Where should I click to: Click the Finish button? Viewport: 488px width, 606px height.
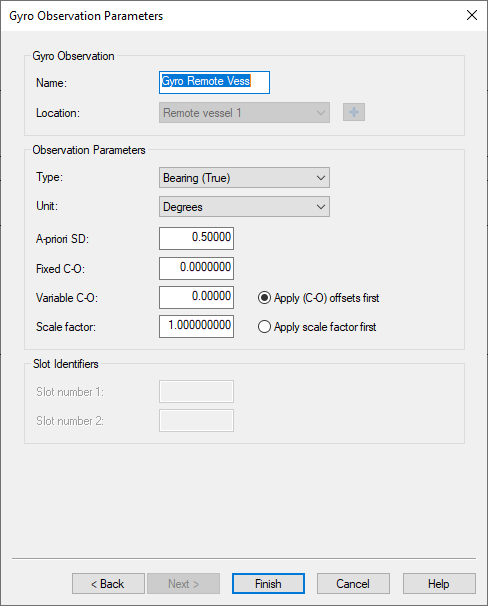pyautogui.click(x=268, y=584)
